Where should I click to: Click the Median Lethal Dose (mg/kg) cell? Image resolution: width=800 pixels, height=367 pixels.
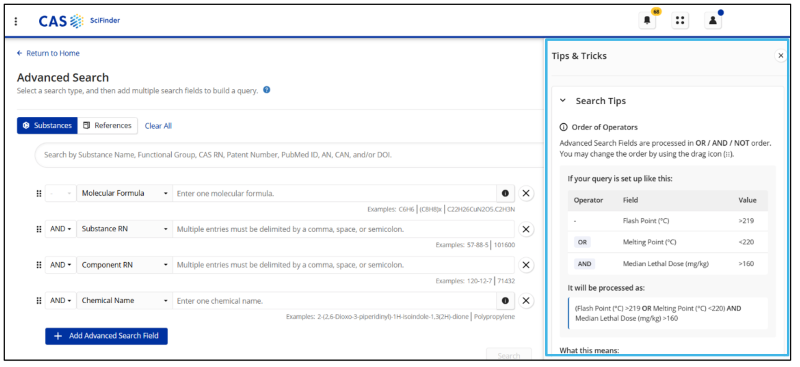pyautogui.click(x=666, y=264)
